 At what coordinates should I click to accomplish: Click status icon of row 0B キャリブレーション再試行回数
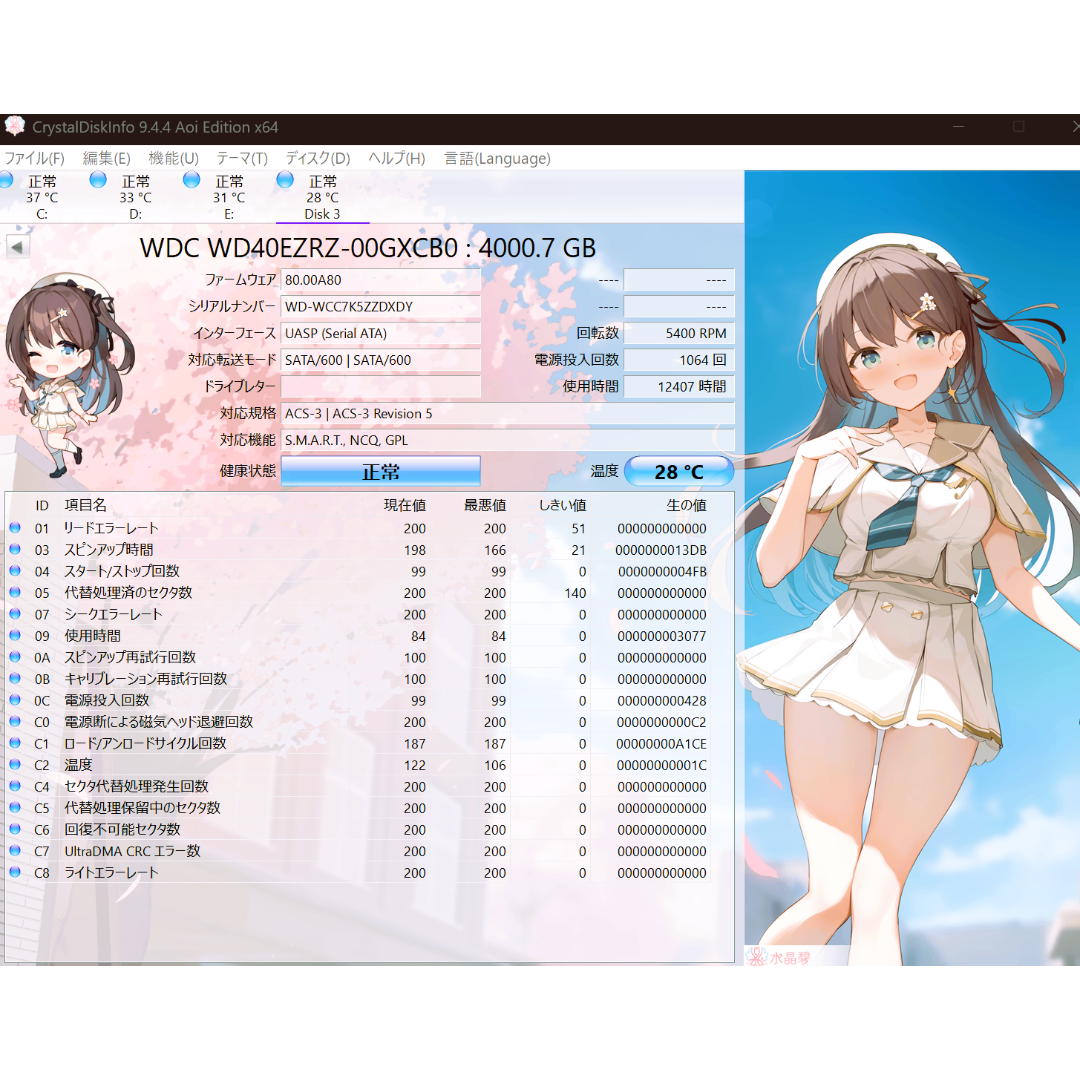click(15, 678)
